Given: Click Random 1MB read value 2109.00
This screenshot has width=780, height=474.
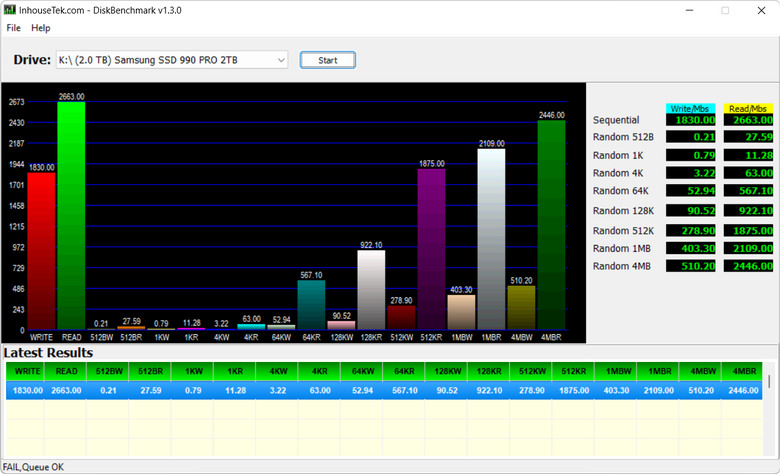Looking at the screenshot, I should [x=748, y=248].
